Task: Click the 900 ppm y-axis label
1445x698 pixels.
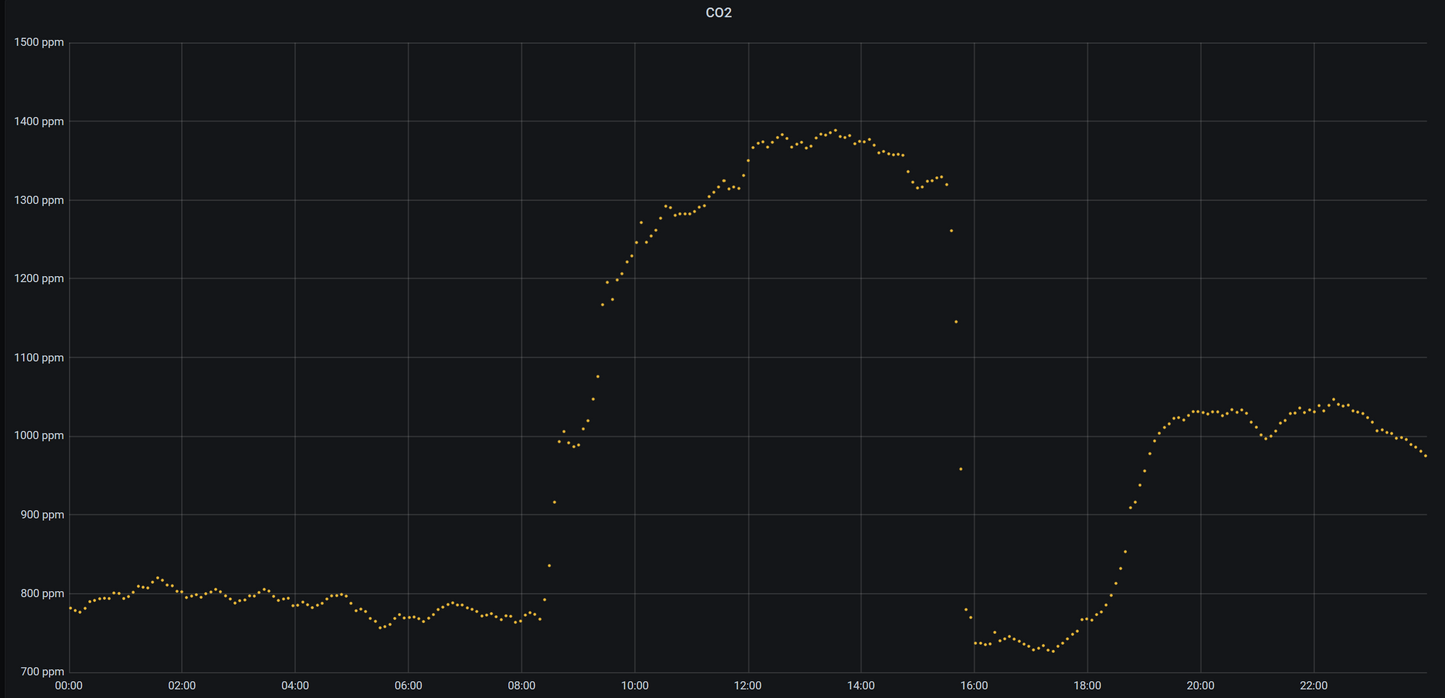Action: (x=41, y=515)
